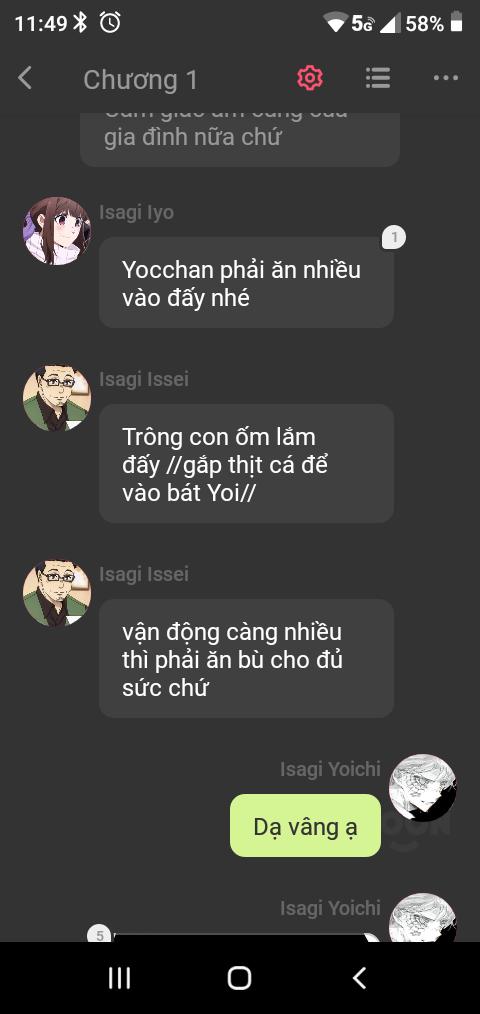The height and width of the screenshot is (1014, 480).
Task: Open comment badge showing 1 on Yocchan message
Action: pyautogui.click(x=394, y=238)
